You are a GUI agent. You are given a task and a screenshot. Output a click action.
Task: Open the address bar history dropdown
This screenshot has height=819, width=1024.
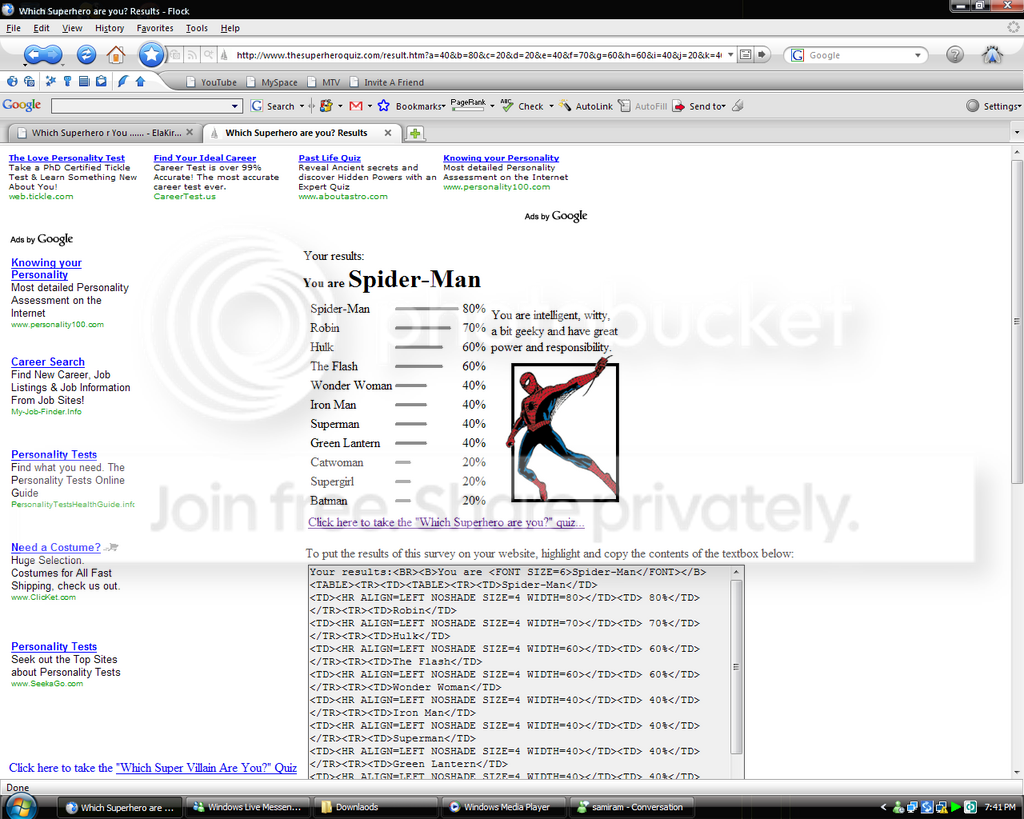coord(730,55)
